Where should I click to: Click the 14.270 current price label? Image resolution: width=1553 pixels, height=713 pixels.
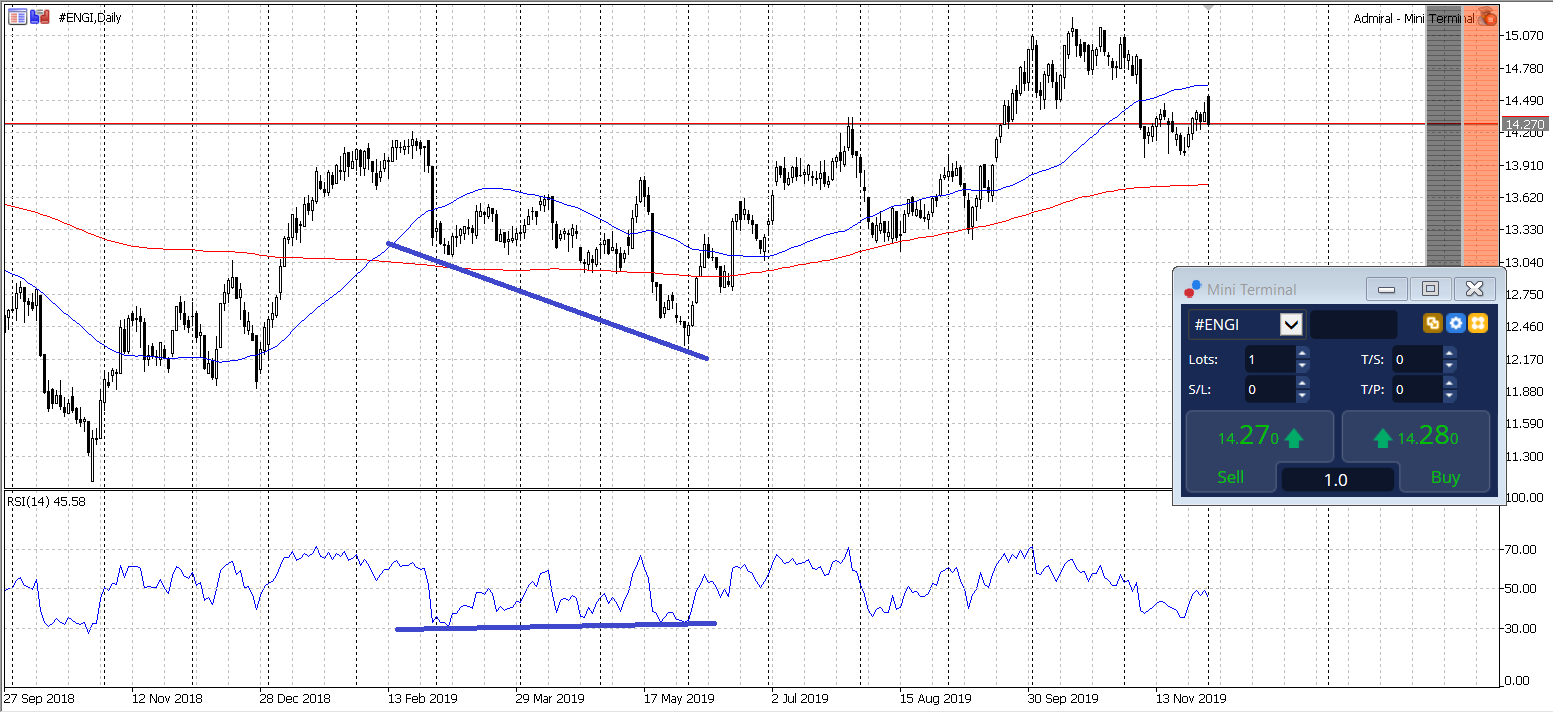[1524, 124]
